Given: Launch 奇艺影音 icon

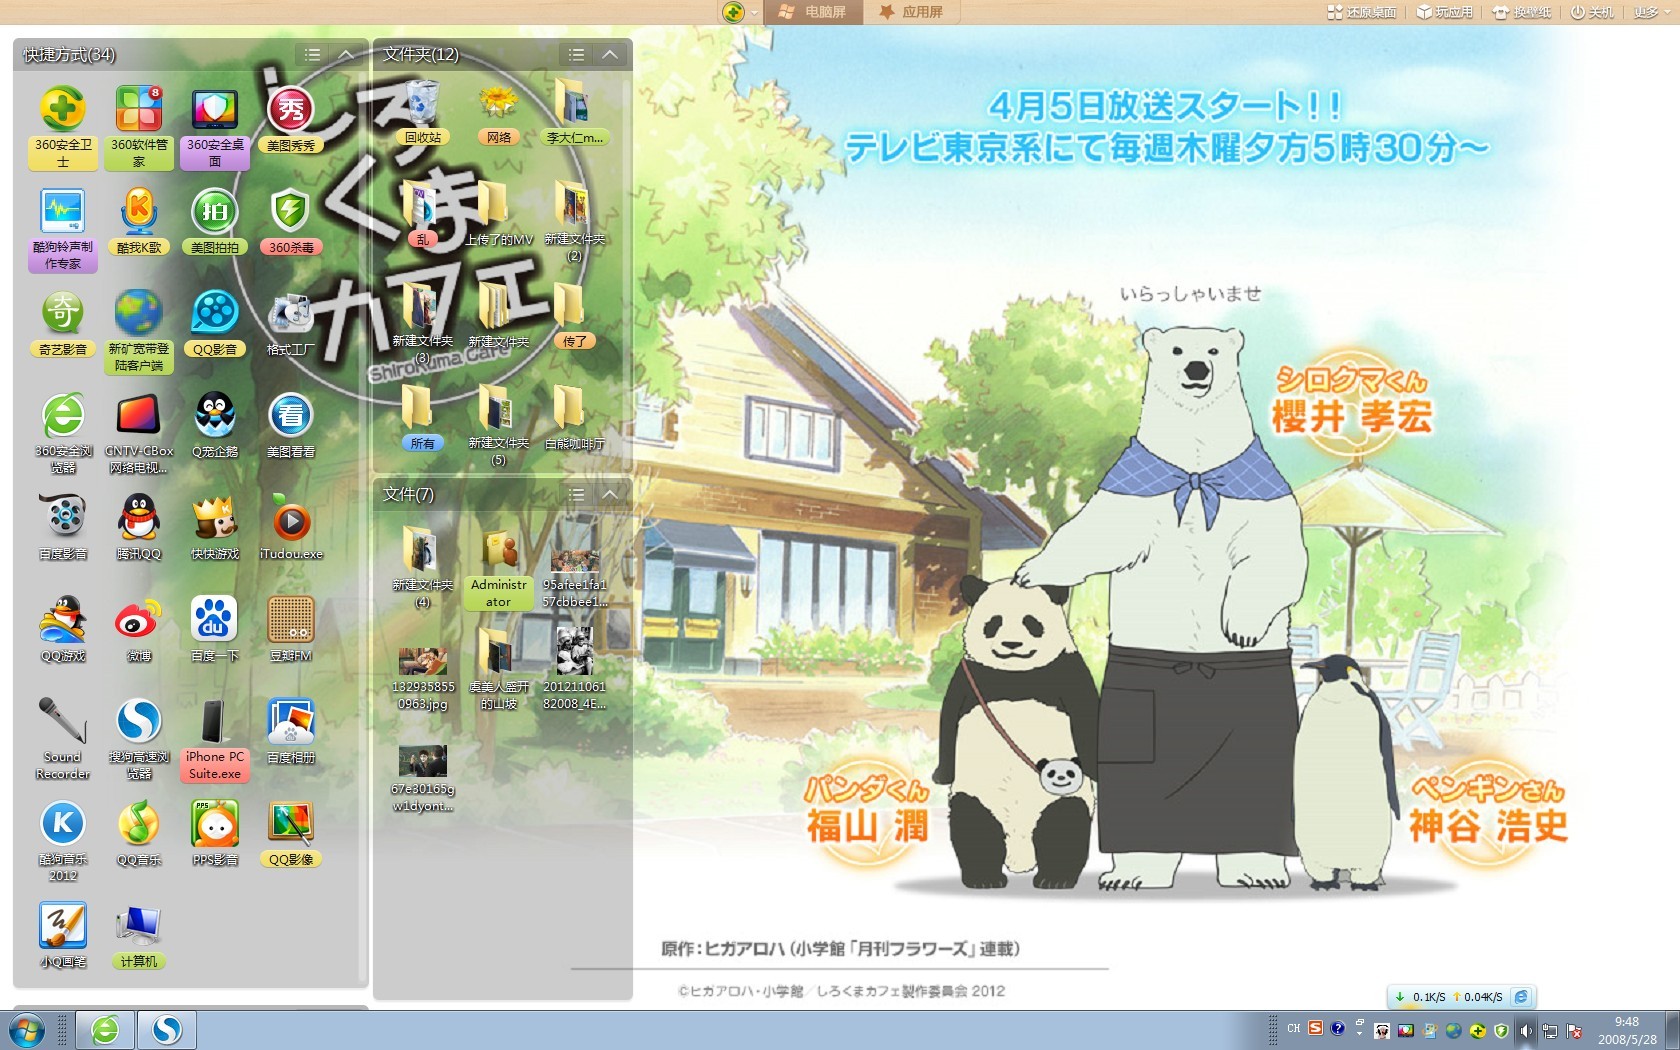Looking at the screenshot, I should [63, 323].
